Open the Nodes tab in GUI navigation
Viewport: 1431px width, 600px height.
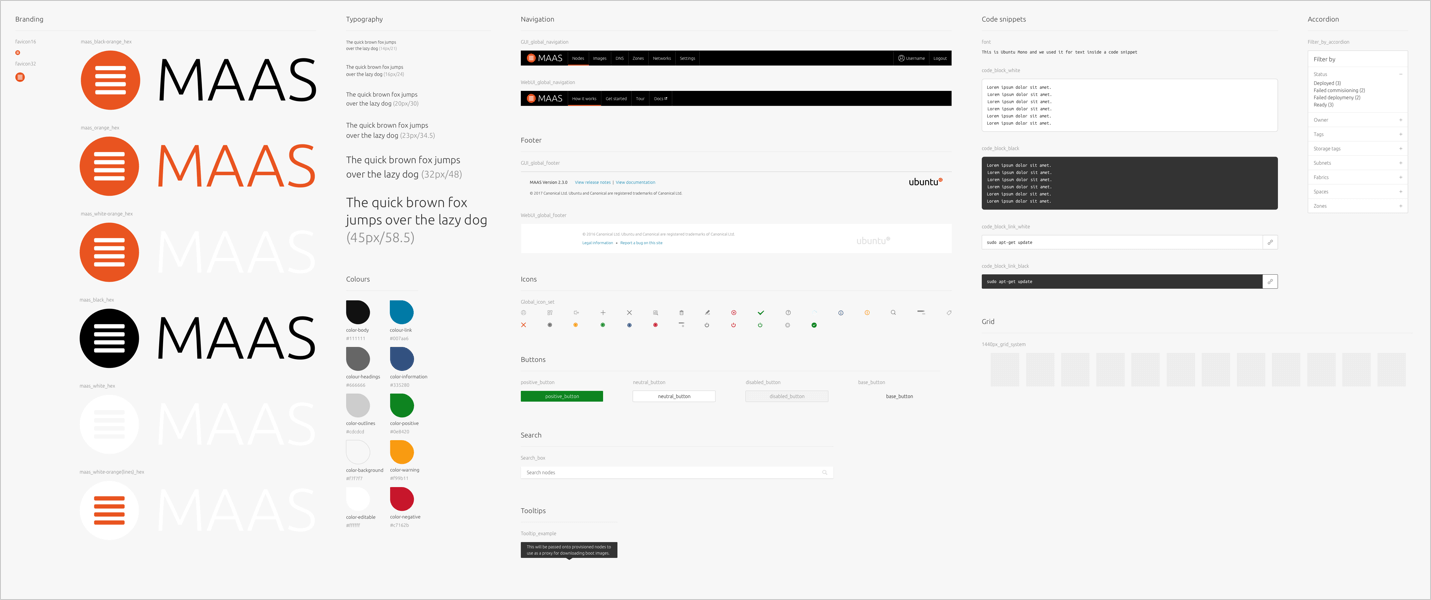(577, 58)
